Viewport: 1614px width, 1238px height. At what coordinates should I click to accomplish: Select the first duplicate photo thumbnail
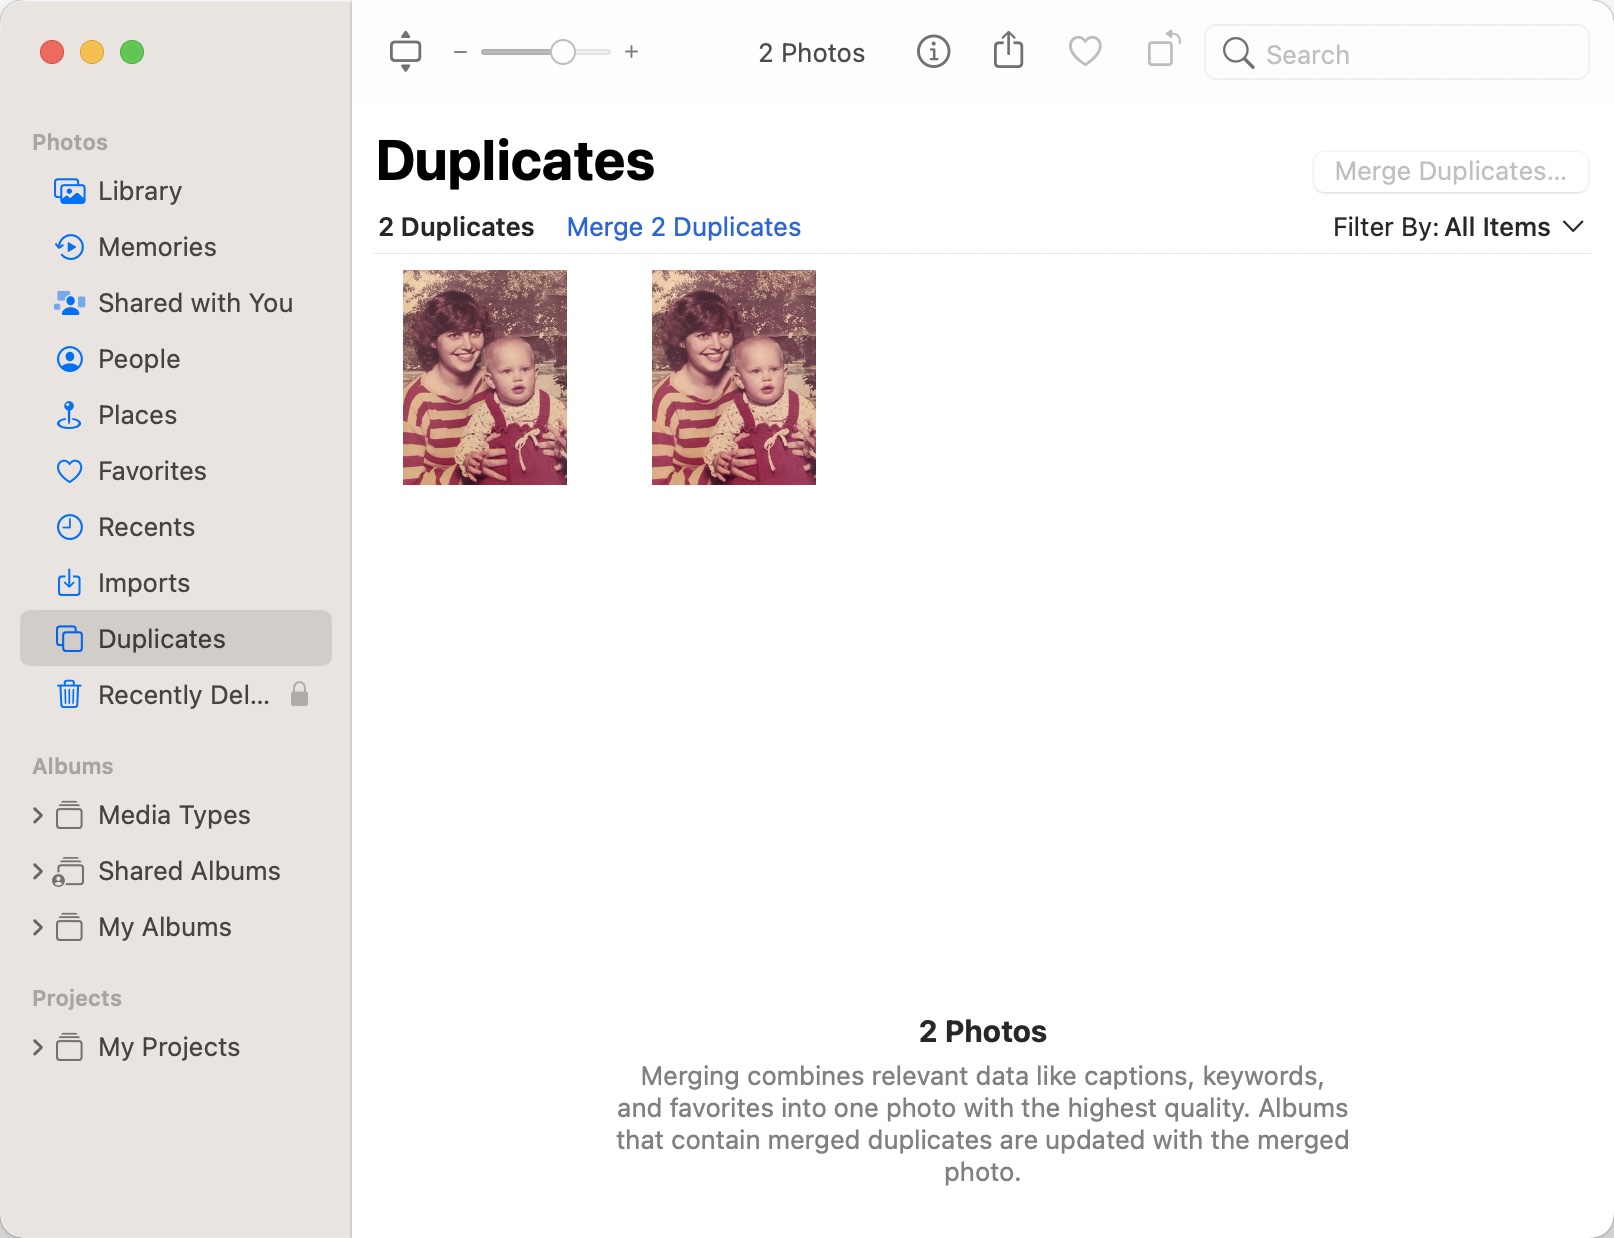pyautogui.click(x=484, y=378)
